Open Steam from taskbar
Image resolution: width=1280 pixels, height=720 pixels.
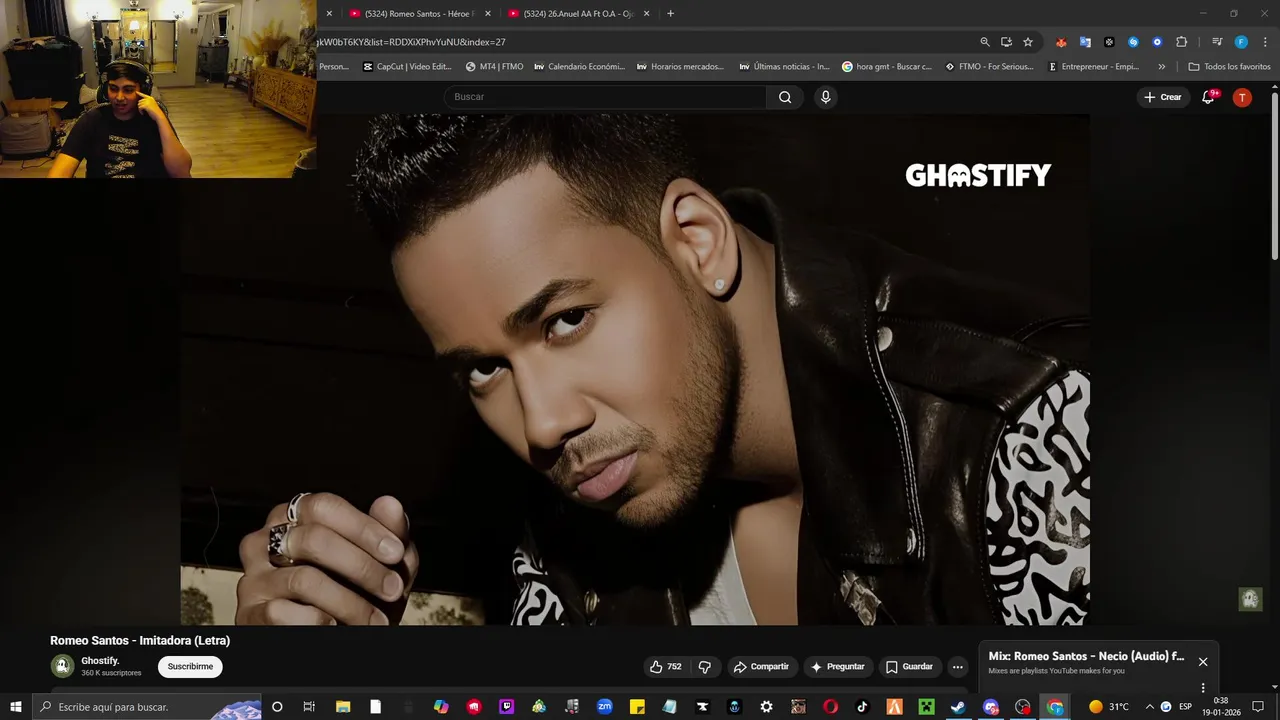click(x=957, y=707)
